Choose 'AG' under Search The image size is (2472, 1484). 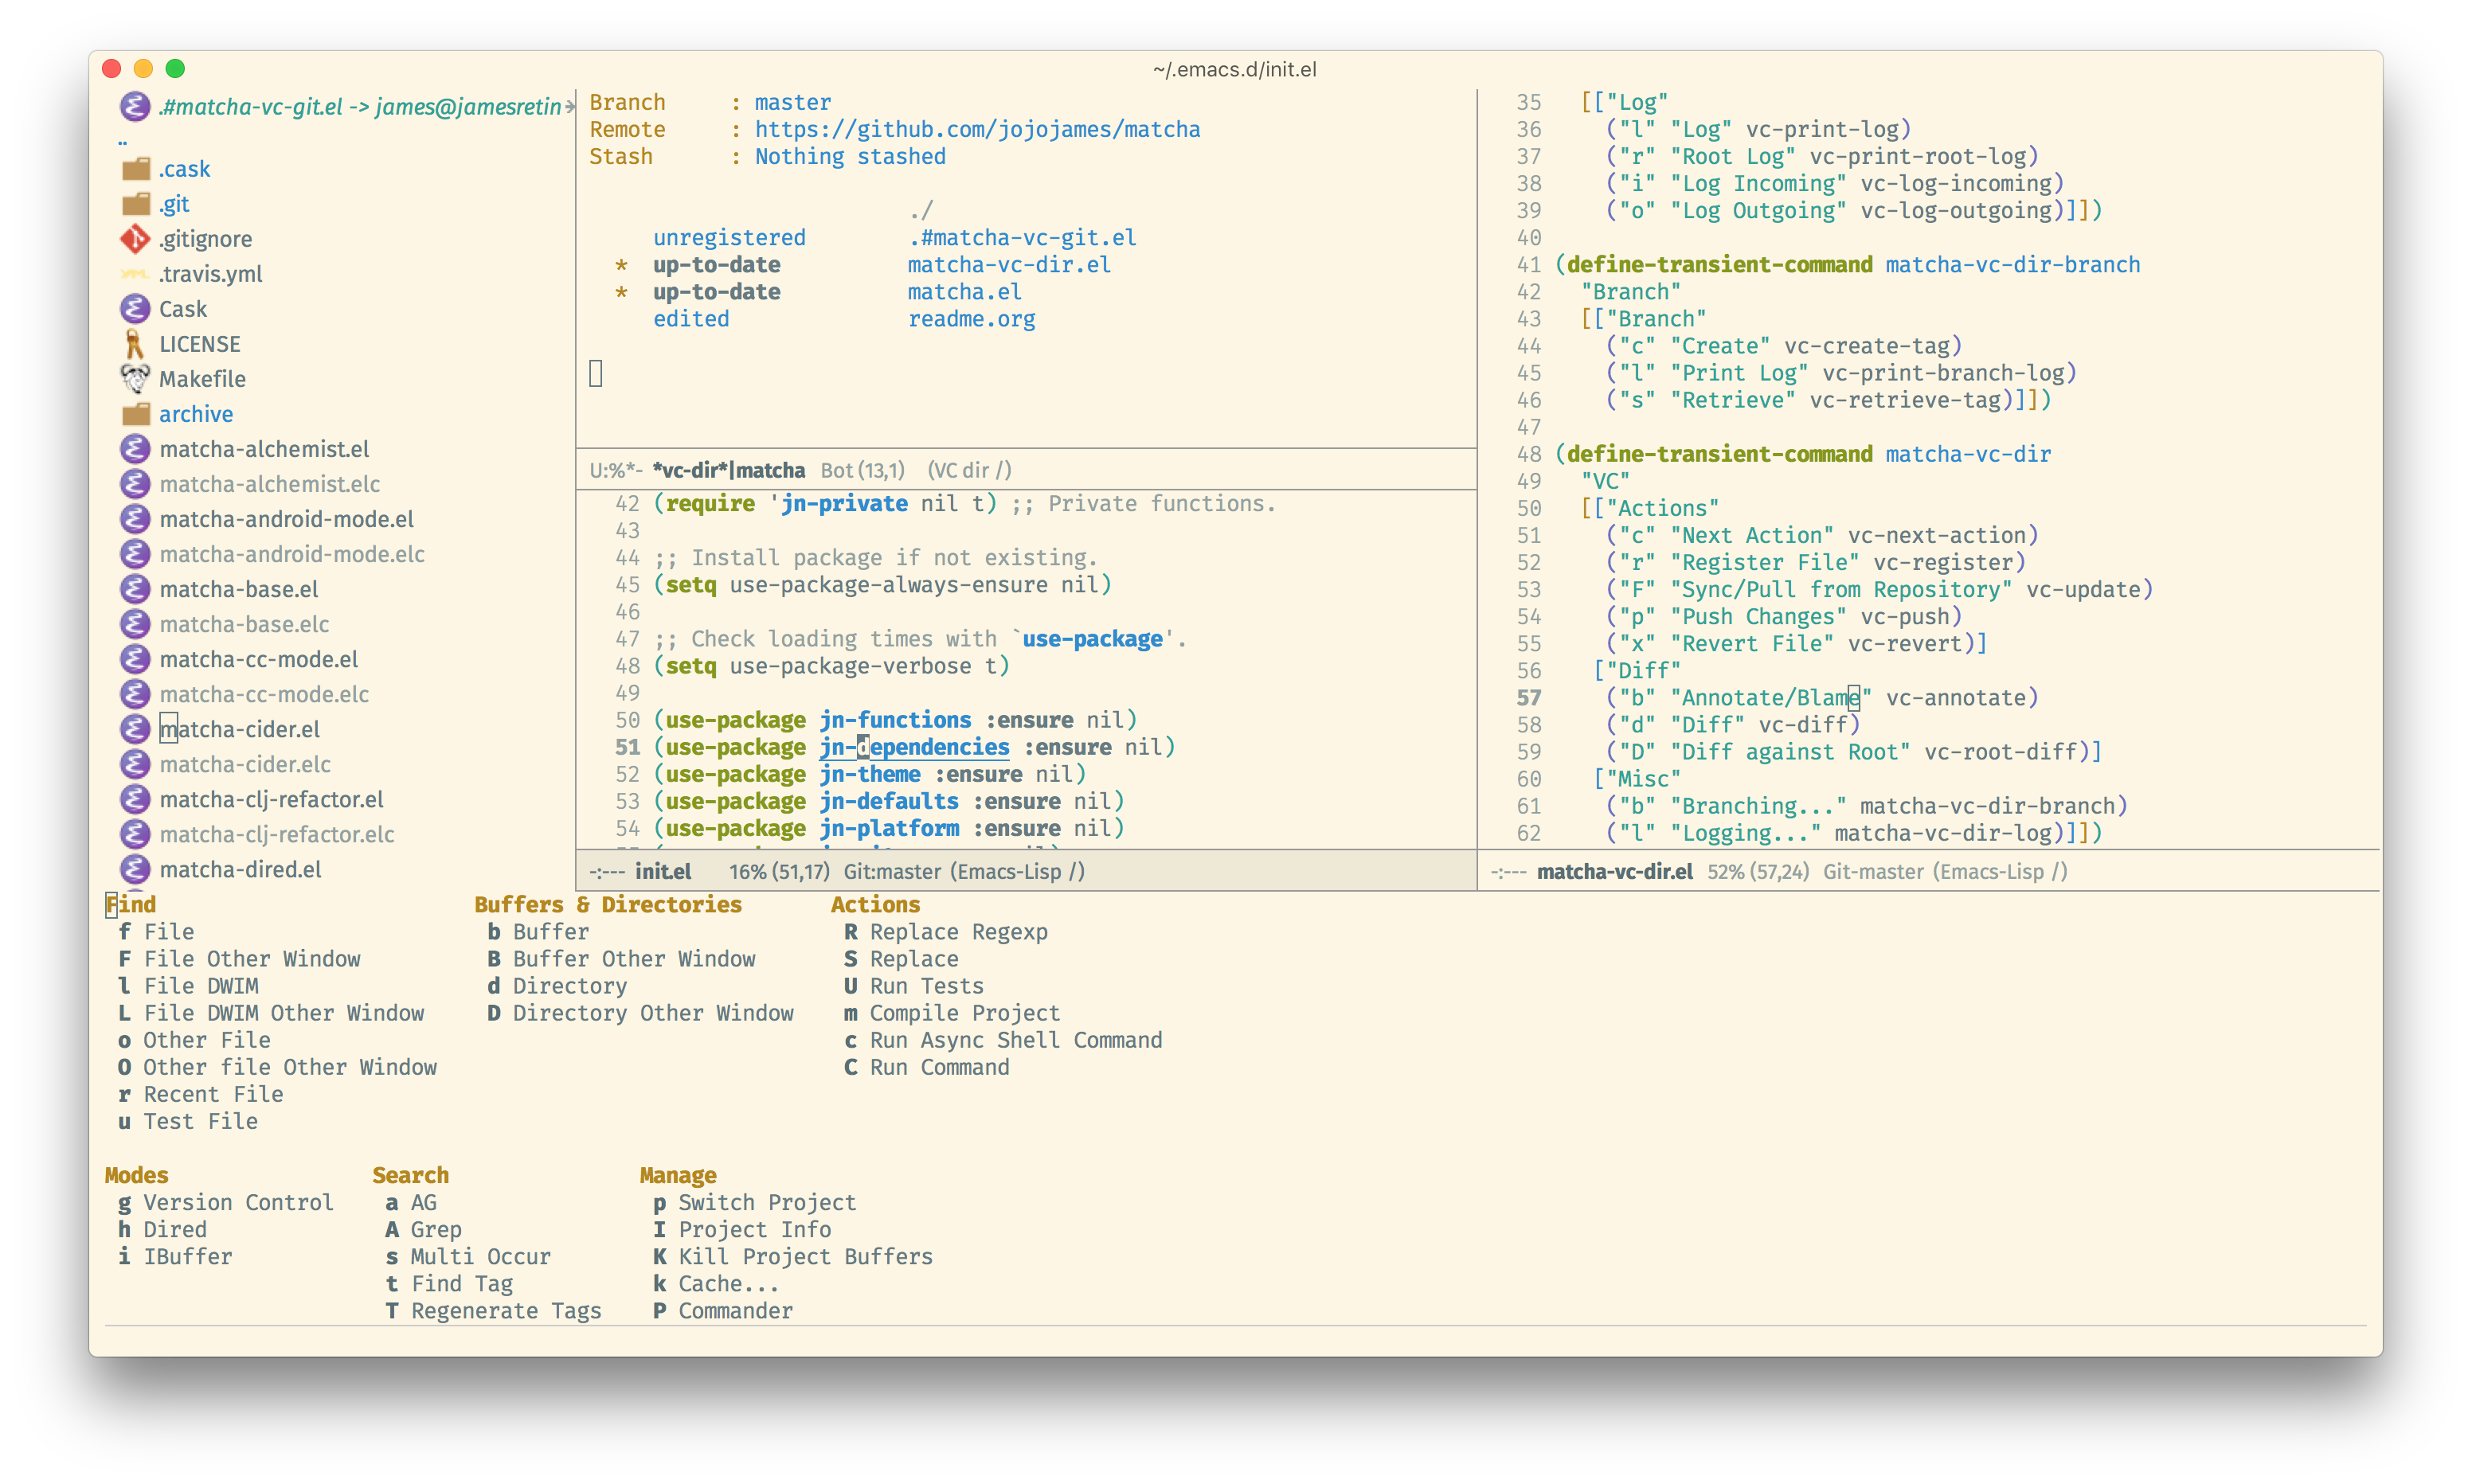[423, 1202]
